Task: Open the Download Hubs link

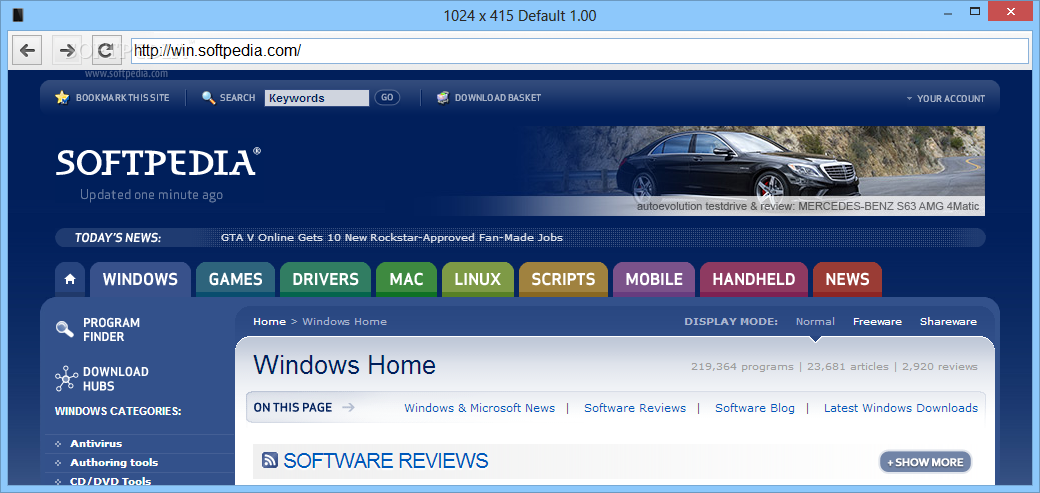Action: click(x=115, y=379)
